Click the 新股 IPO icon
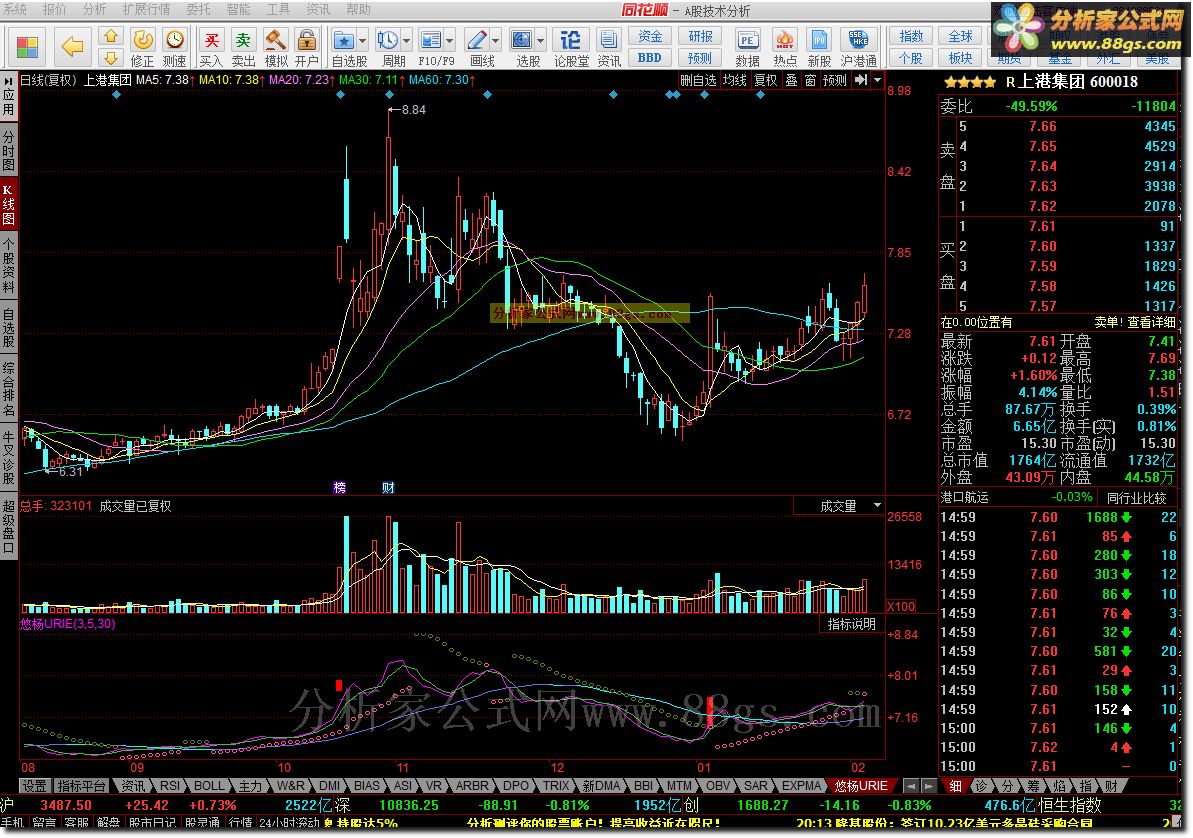Viewport: 1193px width, 838px height. (x=819, y=40)
